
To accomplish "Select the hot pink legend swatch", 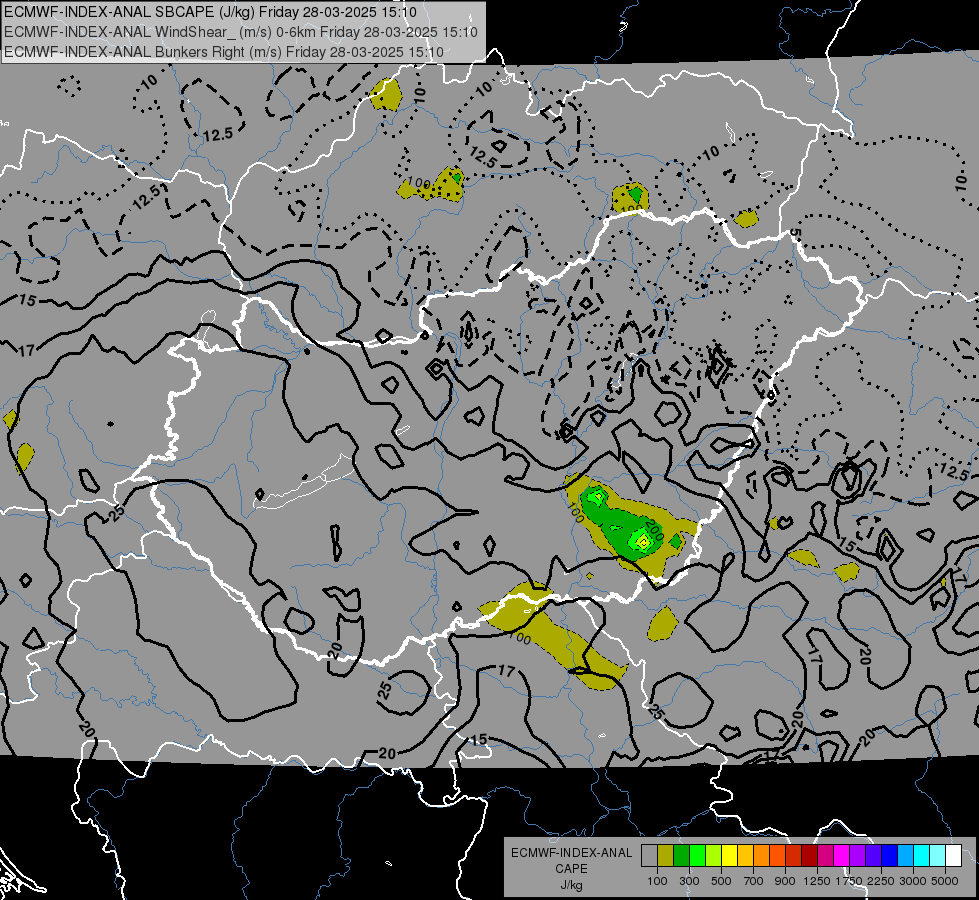I will tap(825, 856).
